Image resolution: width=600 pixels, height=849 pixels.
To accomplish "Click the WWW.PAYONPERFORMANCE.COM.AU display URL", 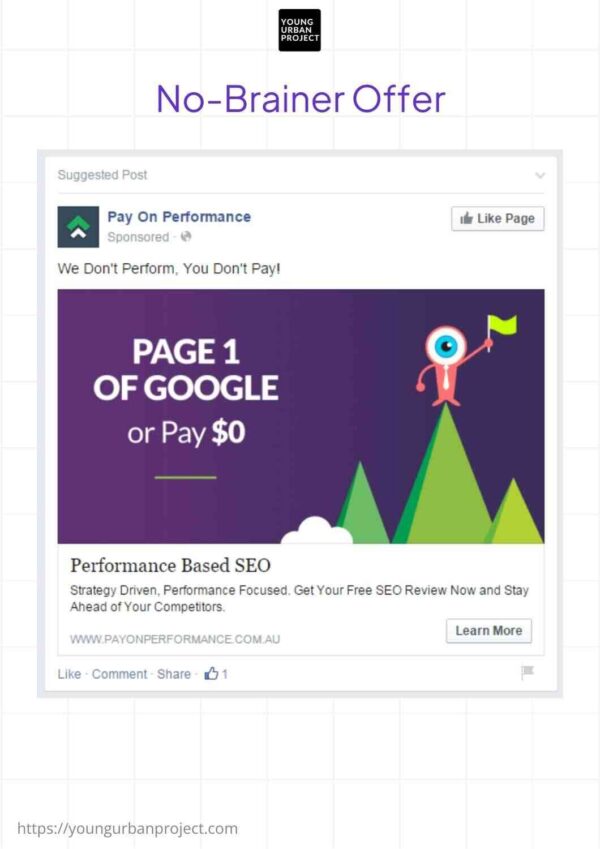I will 174,638.
